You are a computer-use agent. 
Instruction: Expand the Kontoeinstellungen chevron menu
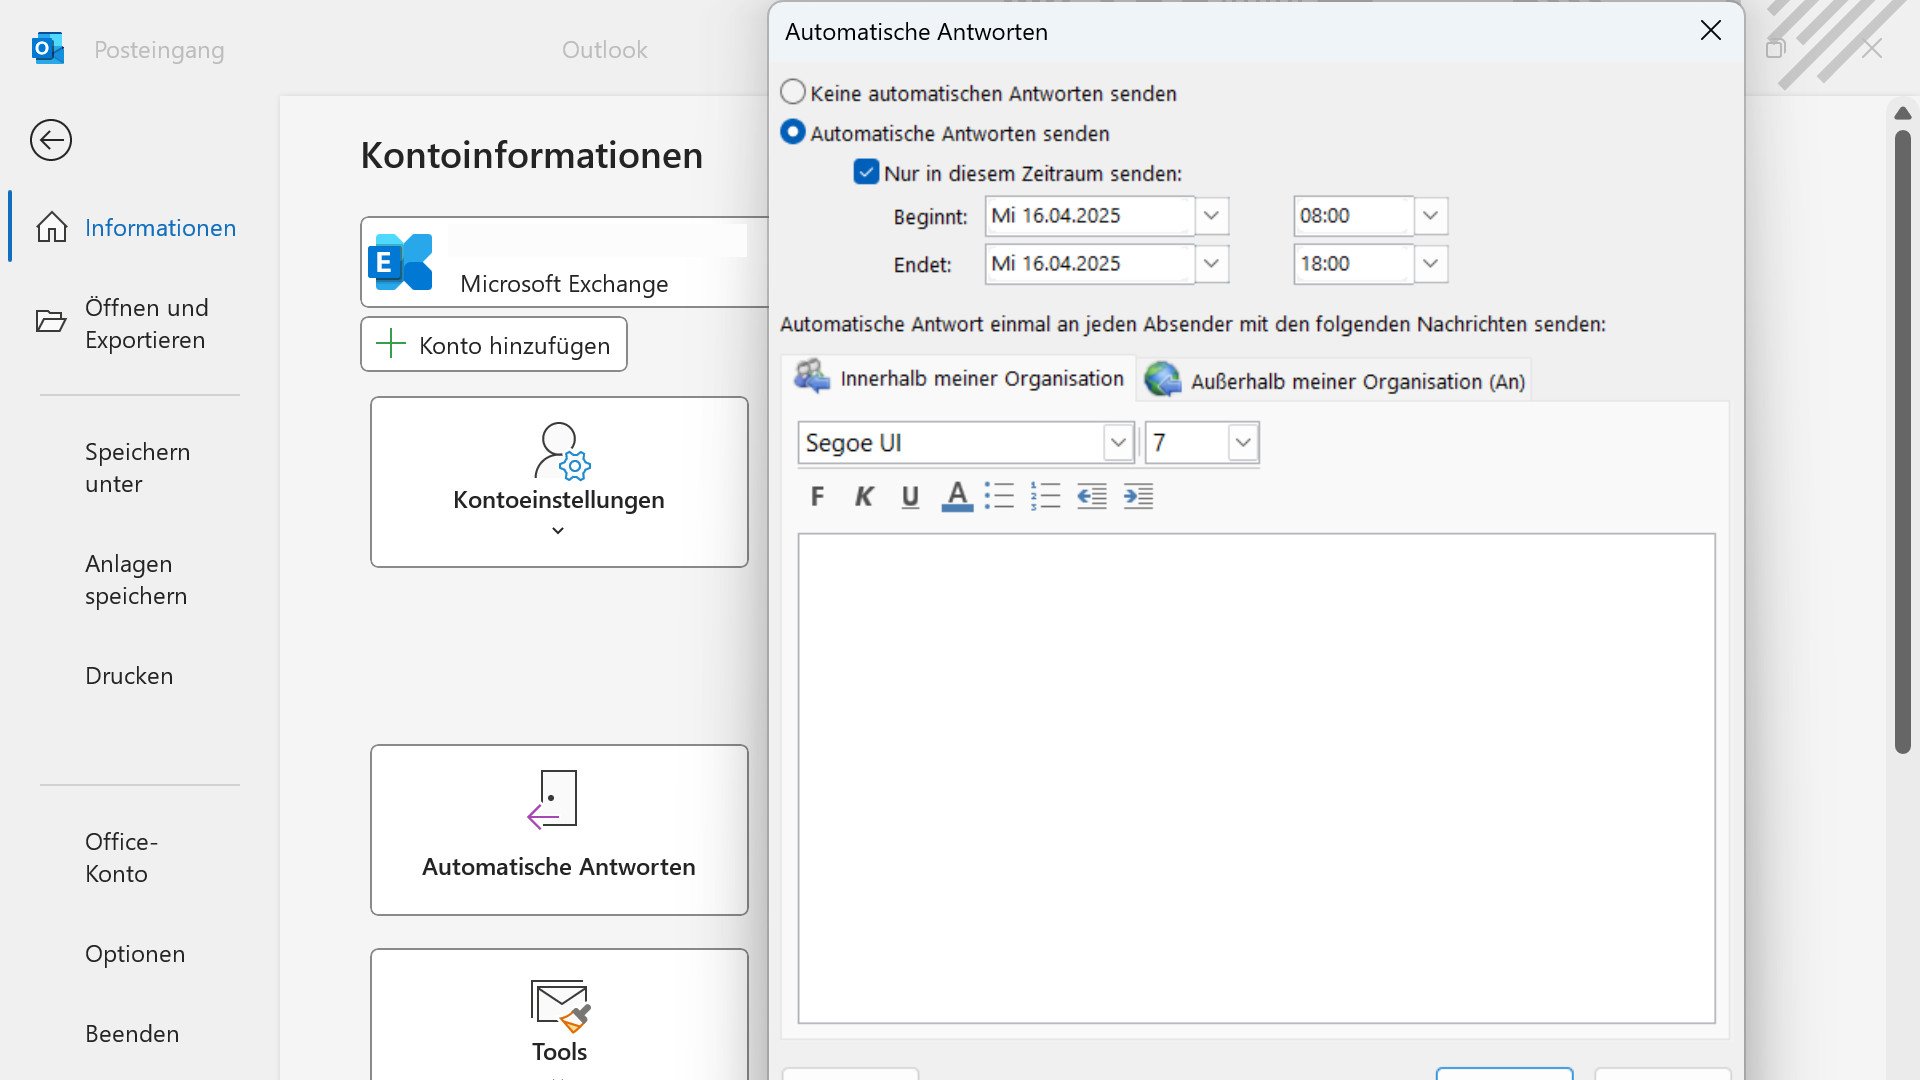[558, 531]
